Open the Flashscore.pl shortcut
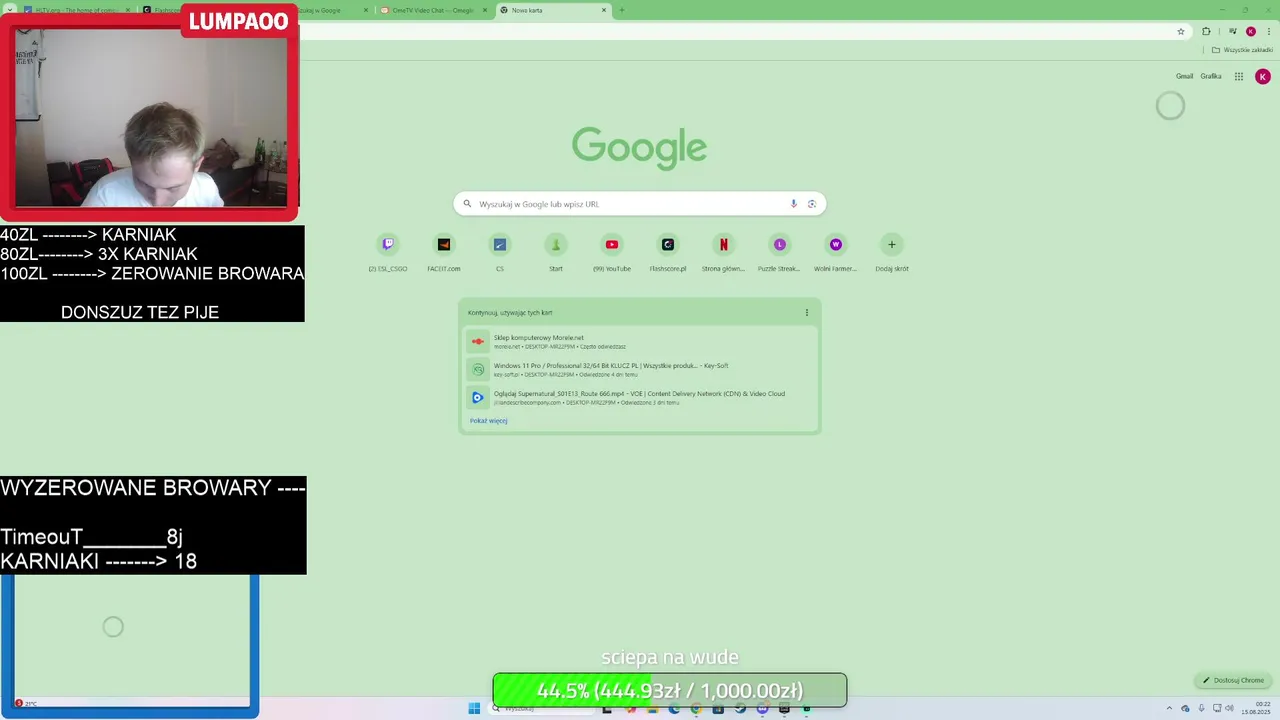This screenshot has width=1280, height=720. point(668,252)
